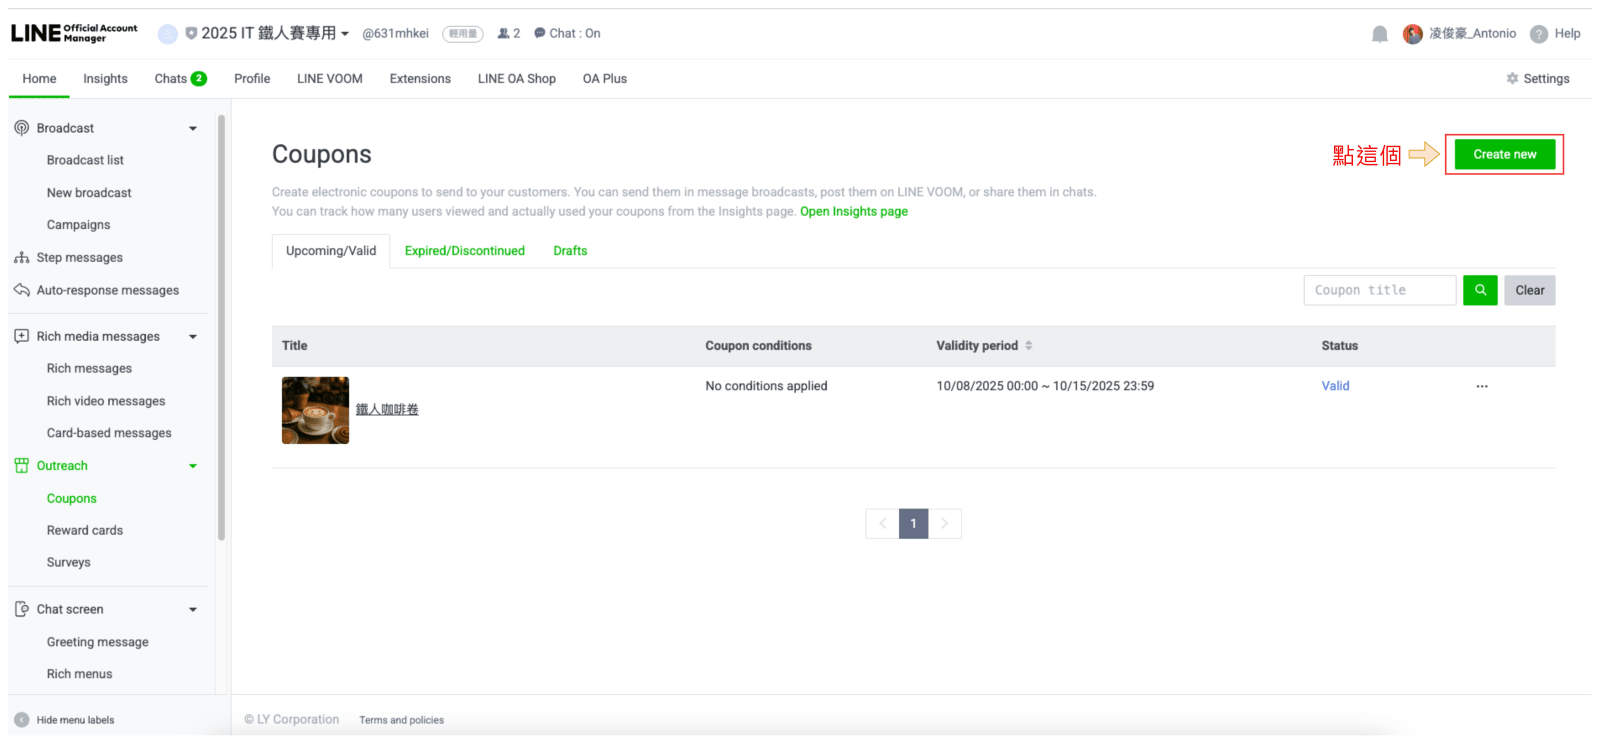Go to page 1 in pagination
This screenshot has height=743, width=1600.
tap(913, 524)
